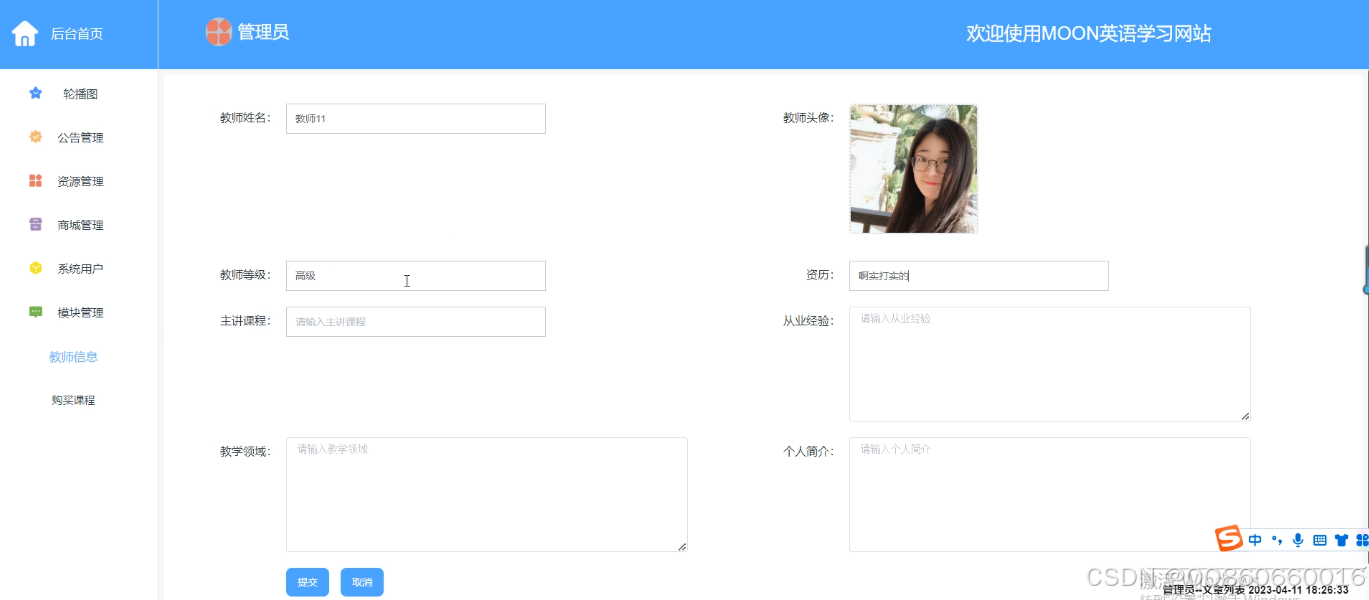1369x600 pixels.
Task: Open the 资源管理 menu
Action: click(x=80, y=182)
